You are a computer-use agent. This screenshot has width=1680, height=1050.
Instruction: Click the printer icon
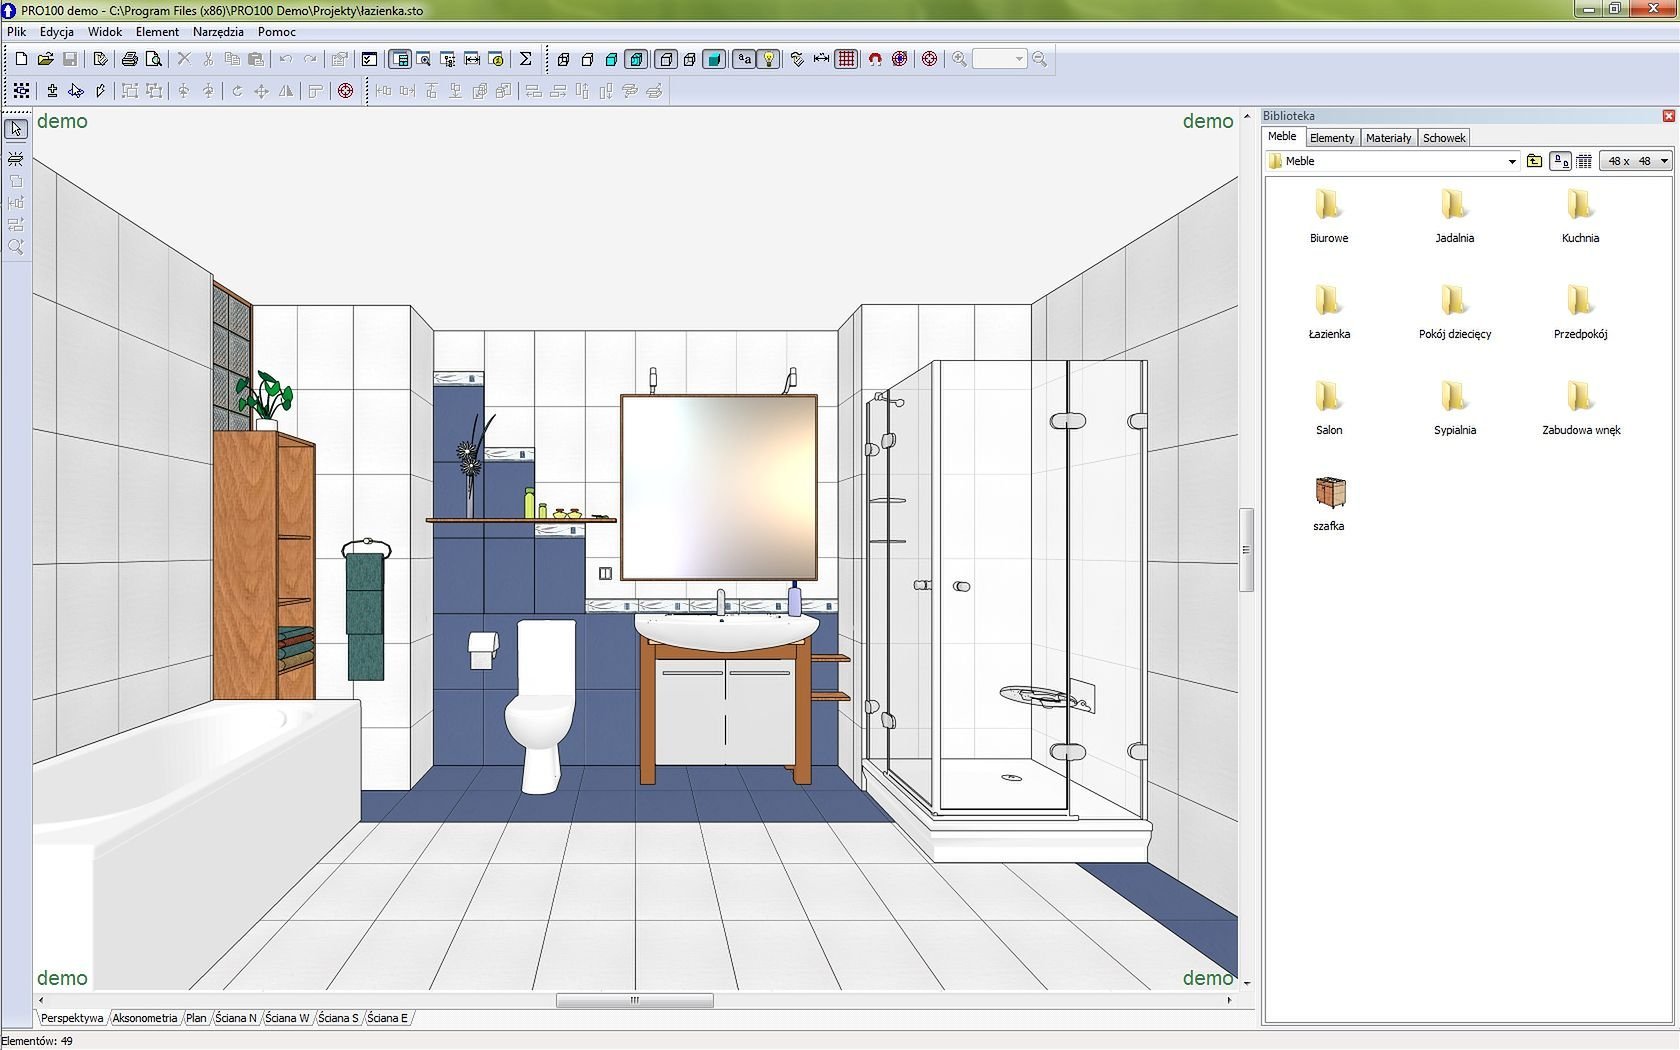coord(129,59)
